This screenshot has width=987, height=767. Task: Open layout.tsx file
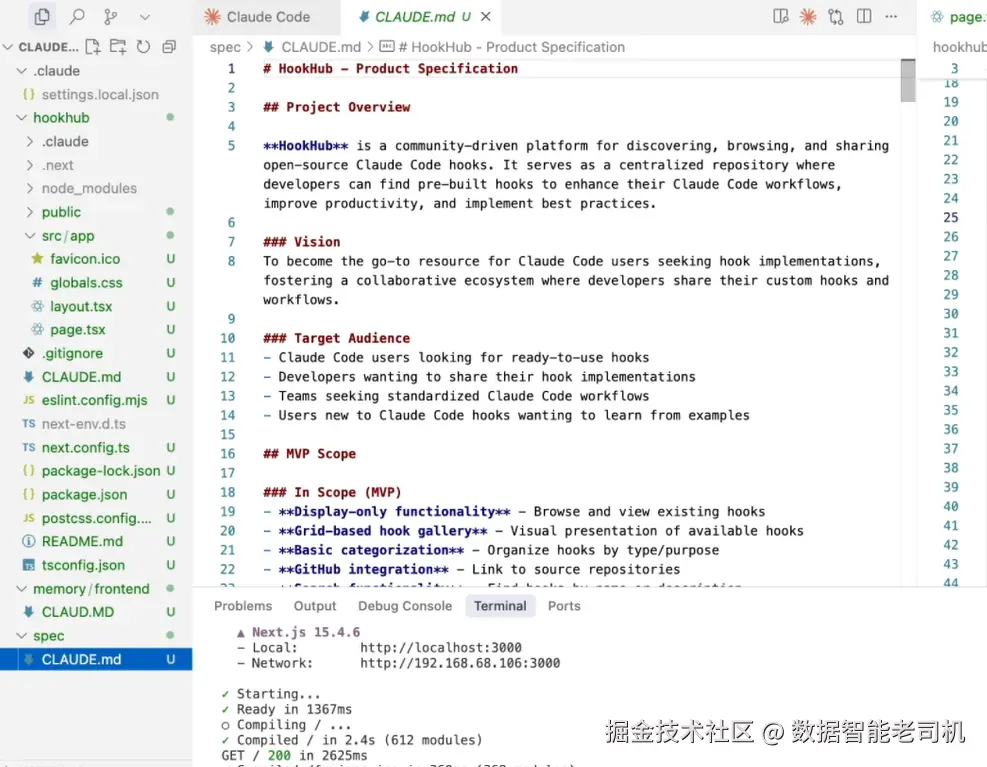coord(81,306)
